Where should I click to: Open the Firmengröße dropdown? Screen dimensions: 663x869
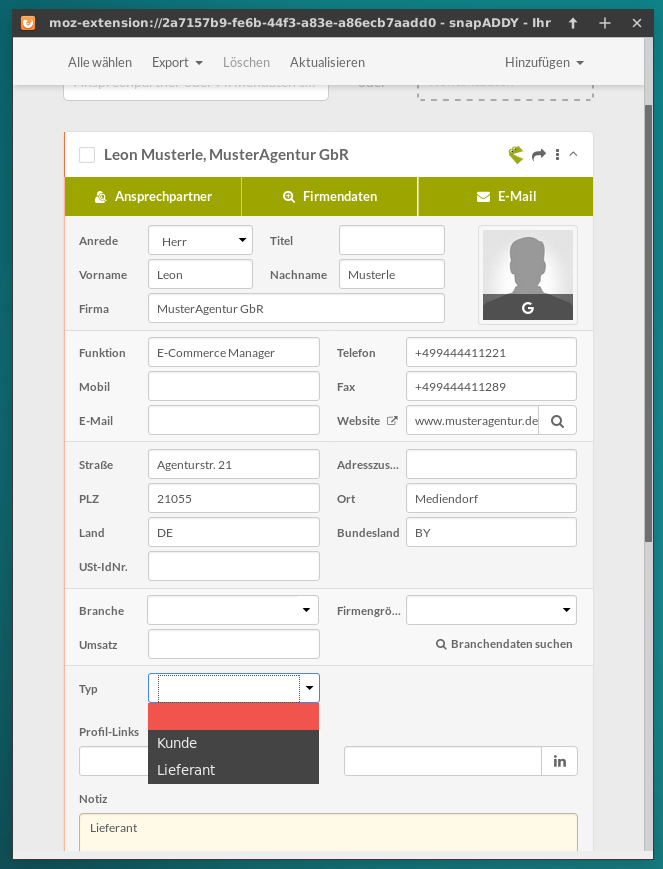[491, 610]
